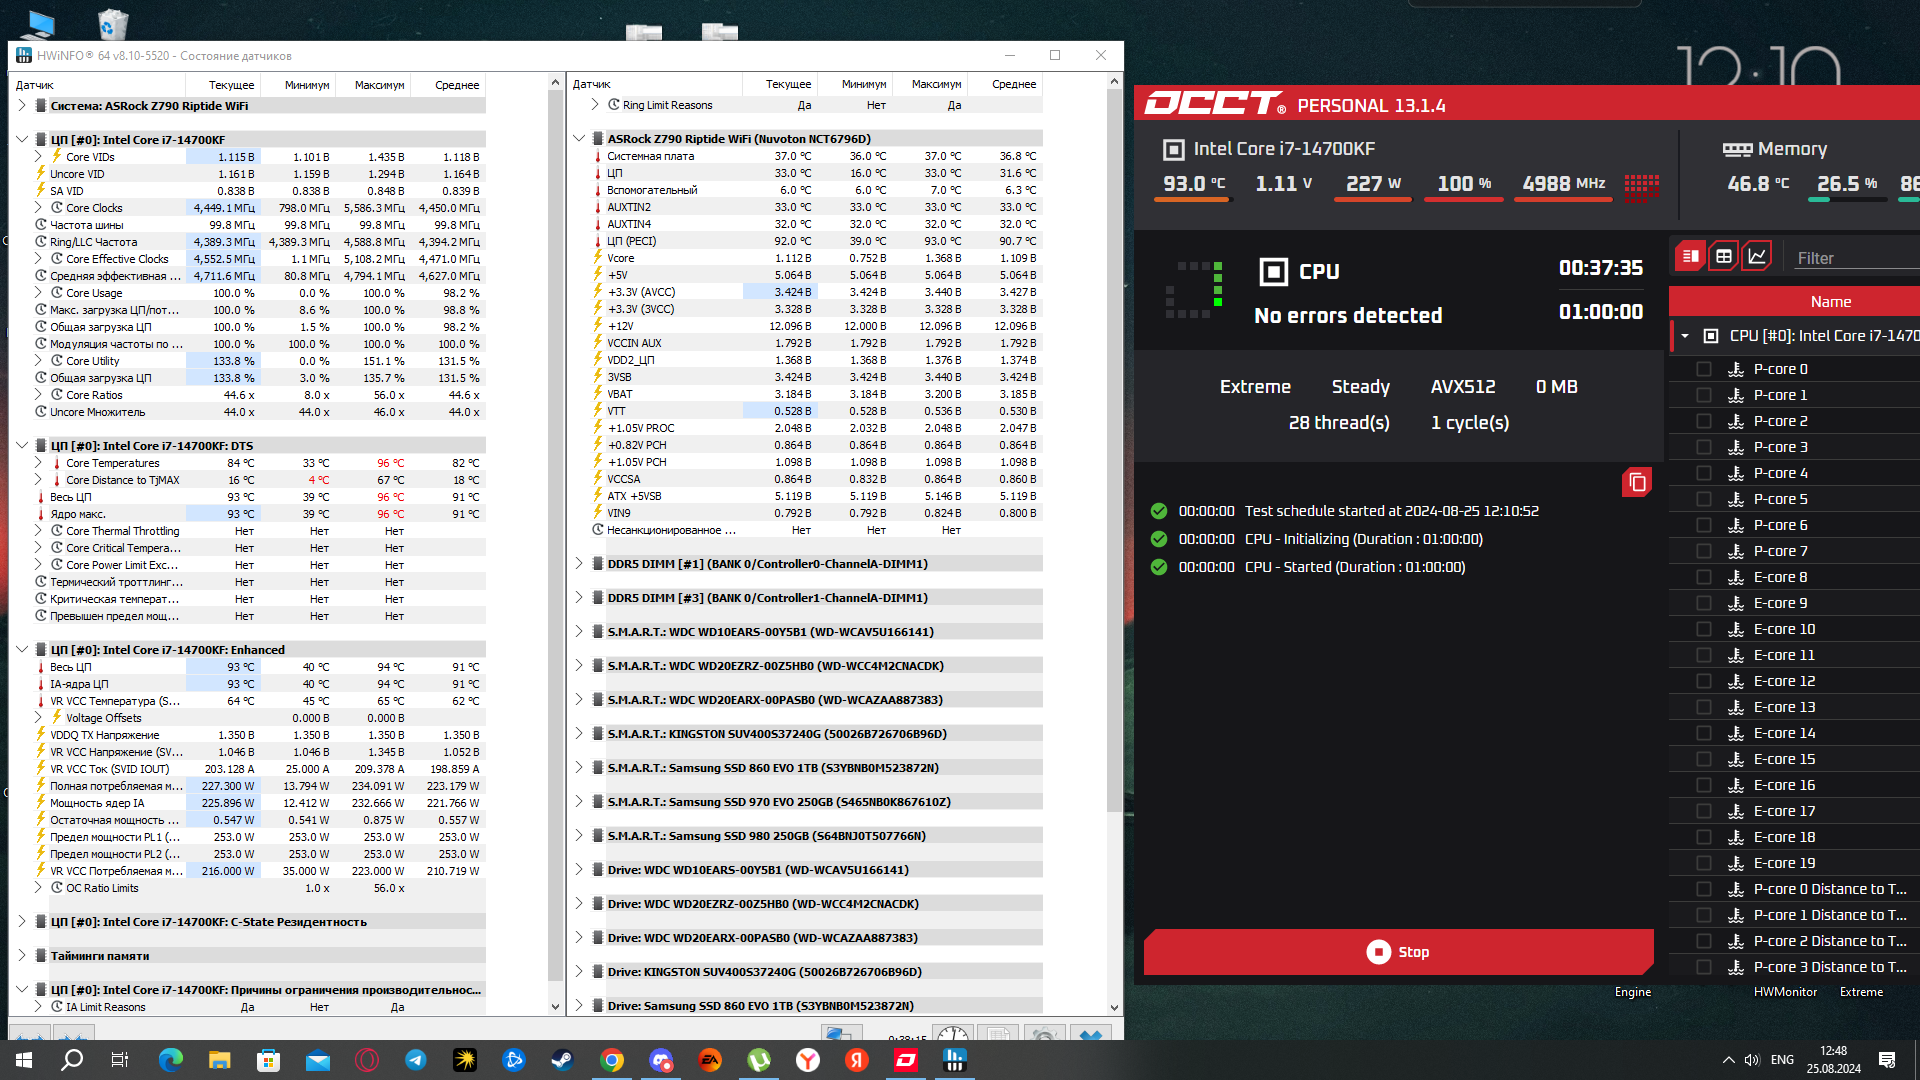
Task: Open Mail app from taskbar
Action: (x=317, y=1060)
